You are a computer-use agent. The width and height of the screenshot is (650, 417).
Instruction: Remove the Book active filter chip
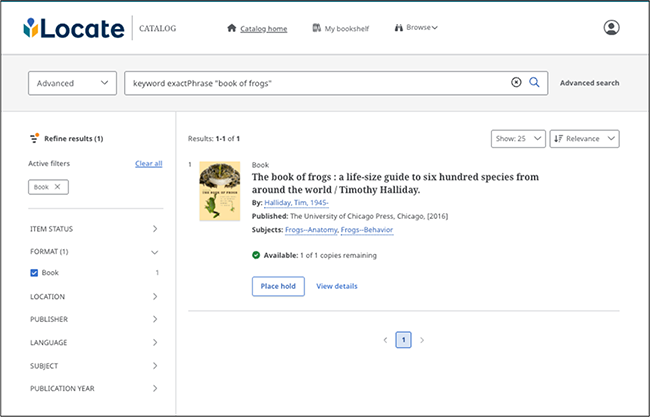[57, 187]
